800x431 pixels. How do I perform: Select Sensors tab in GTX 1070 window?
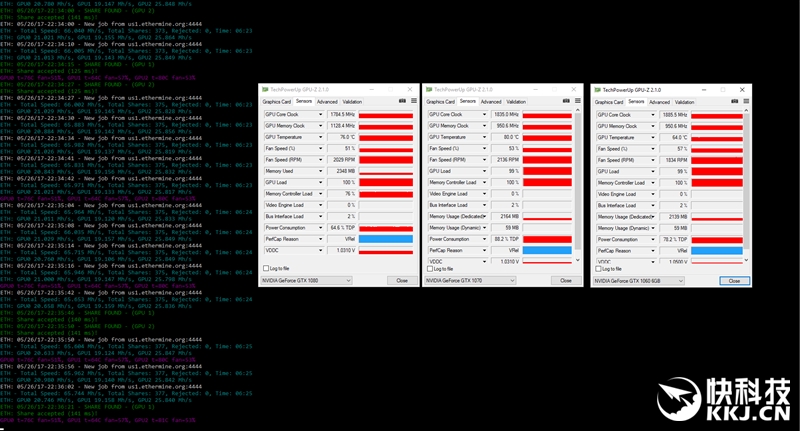[468, 101]
